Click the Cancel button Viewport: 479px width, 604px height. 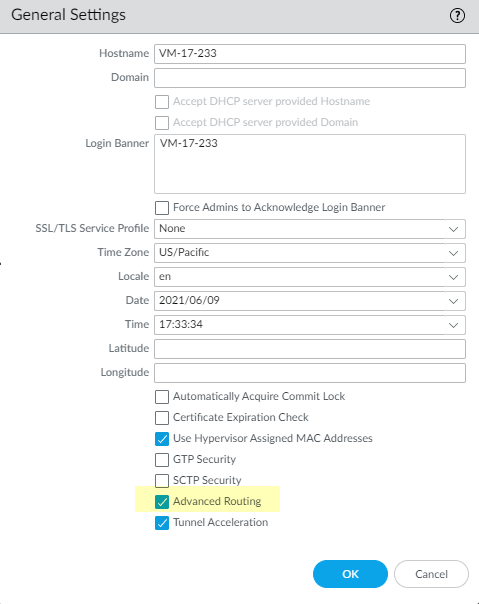coord(431,574)
